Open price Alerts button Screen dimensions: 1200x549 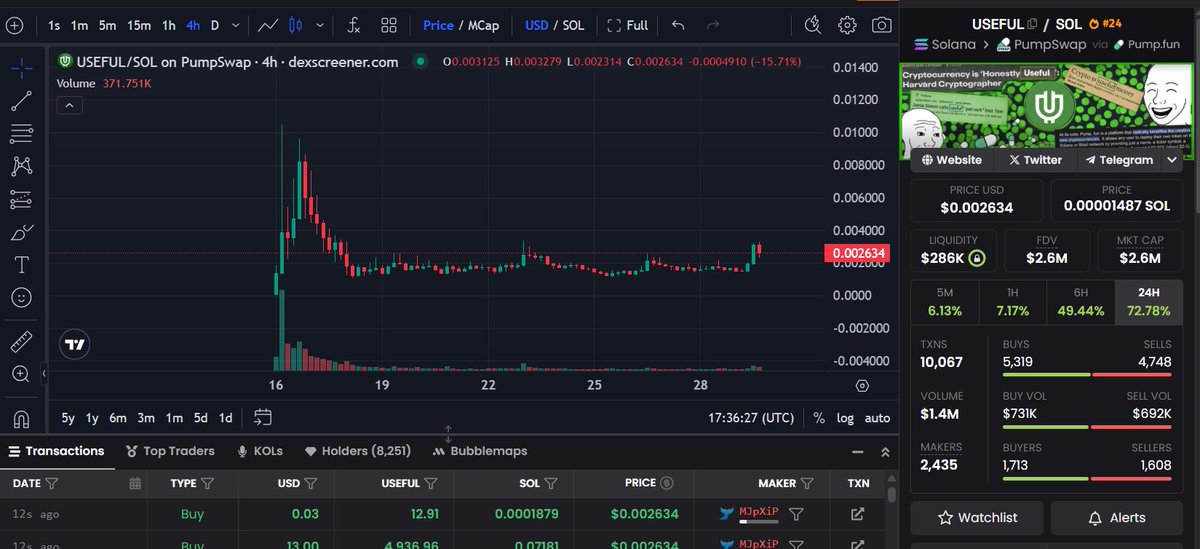coord(1117,518)
